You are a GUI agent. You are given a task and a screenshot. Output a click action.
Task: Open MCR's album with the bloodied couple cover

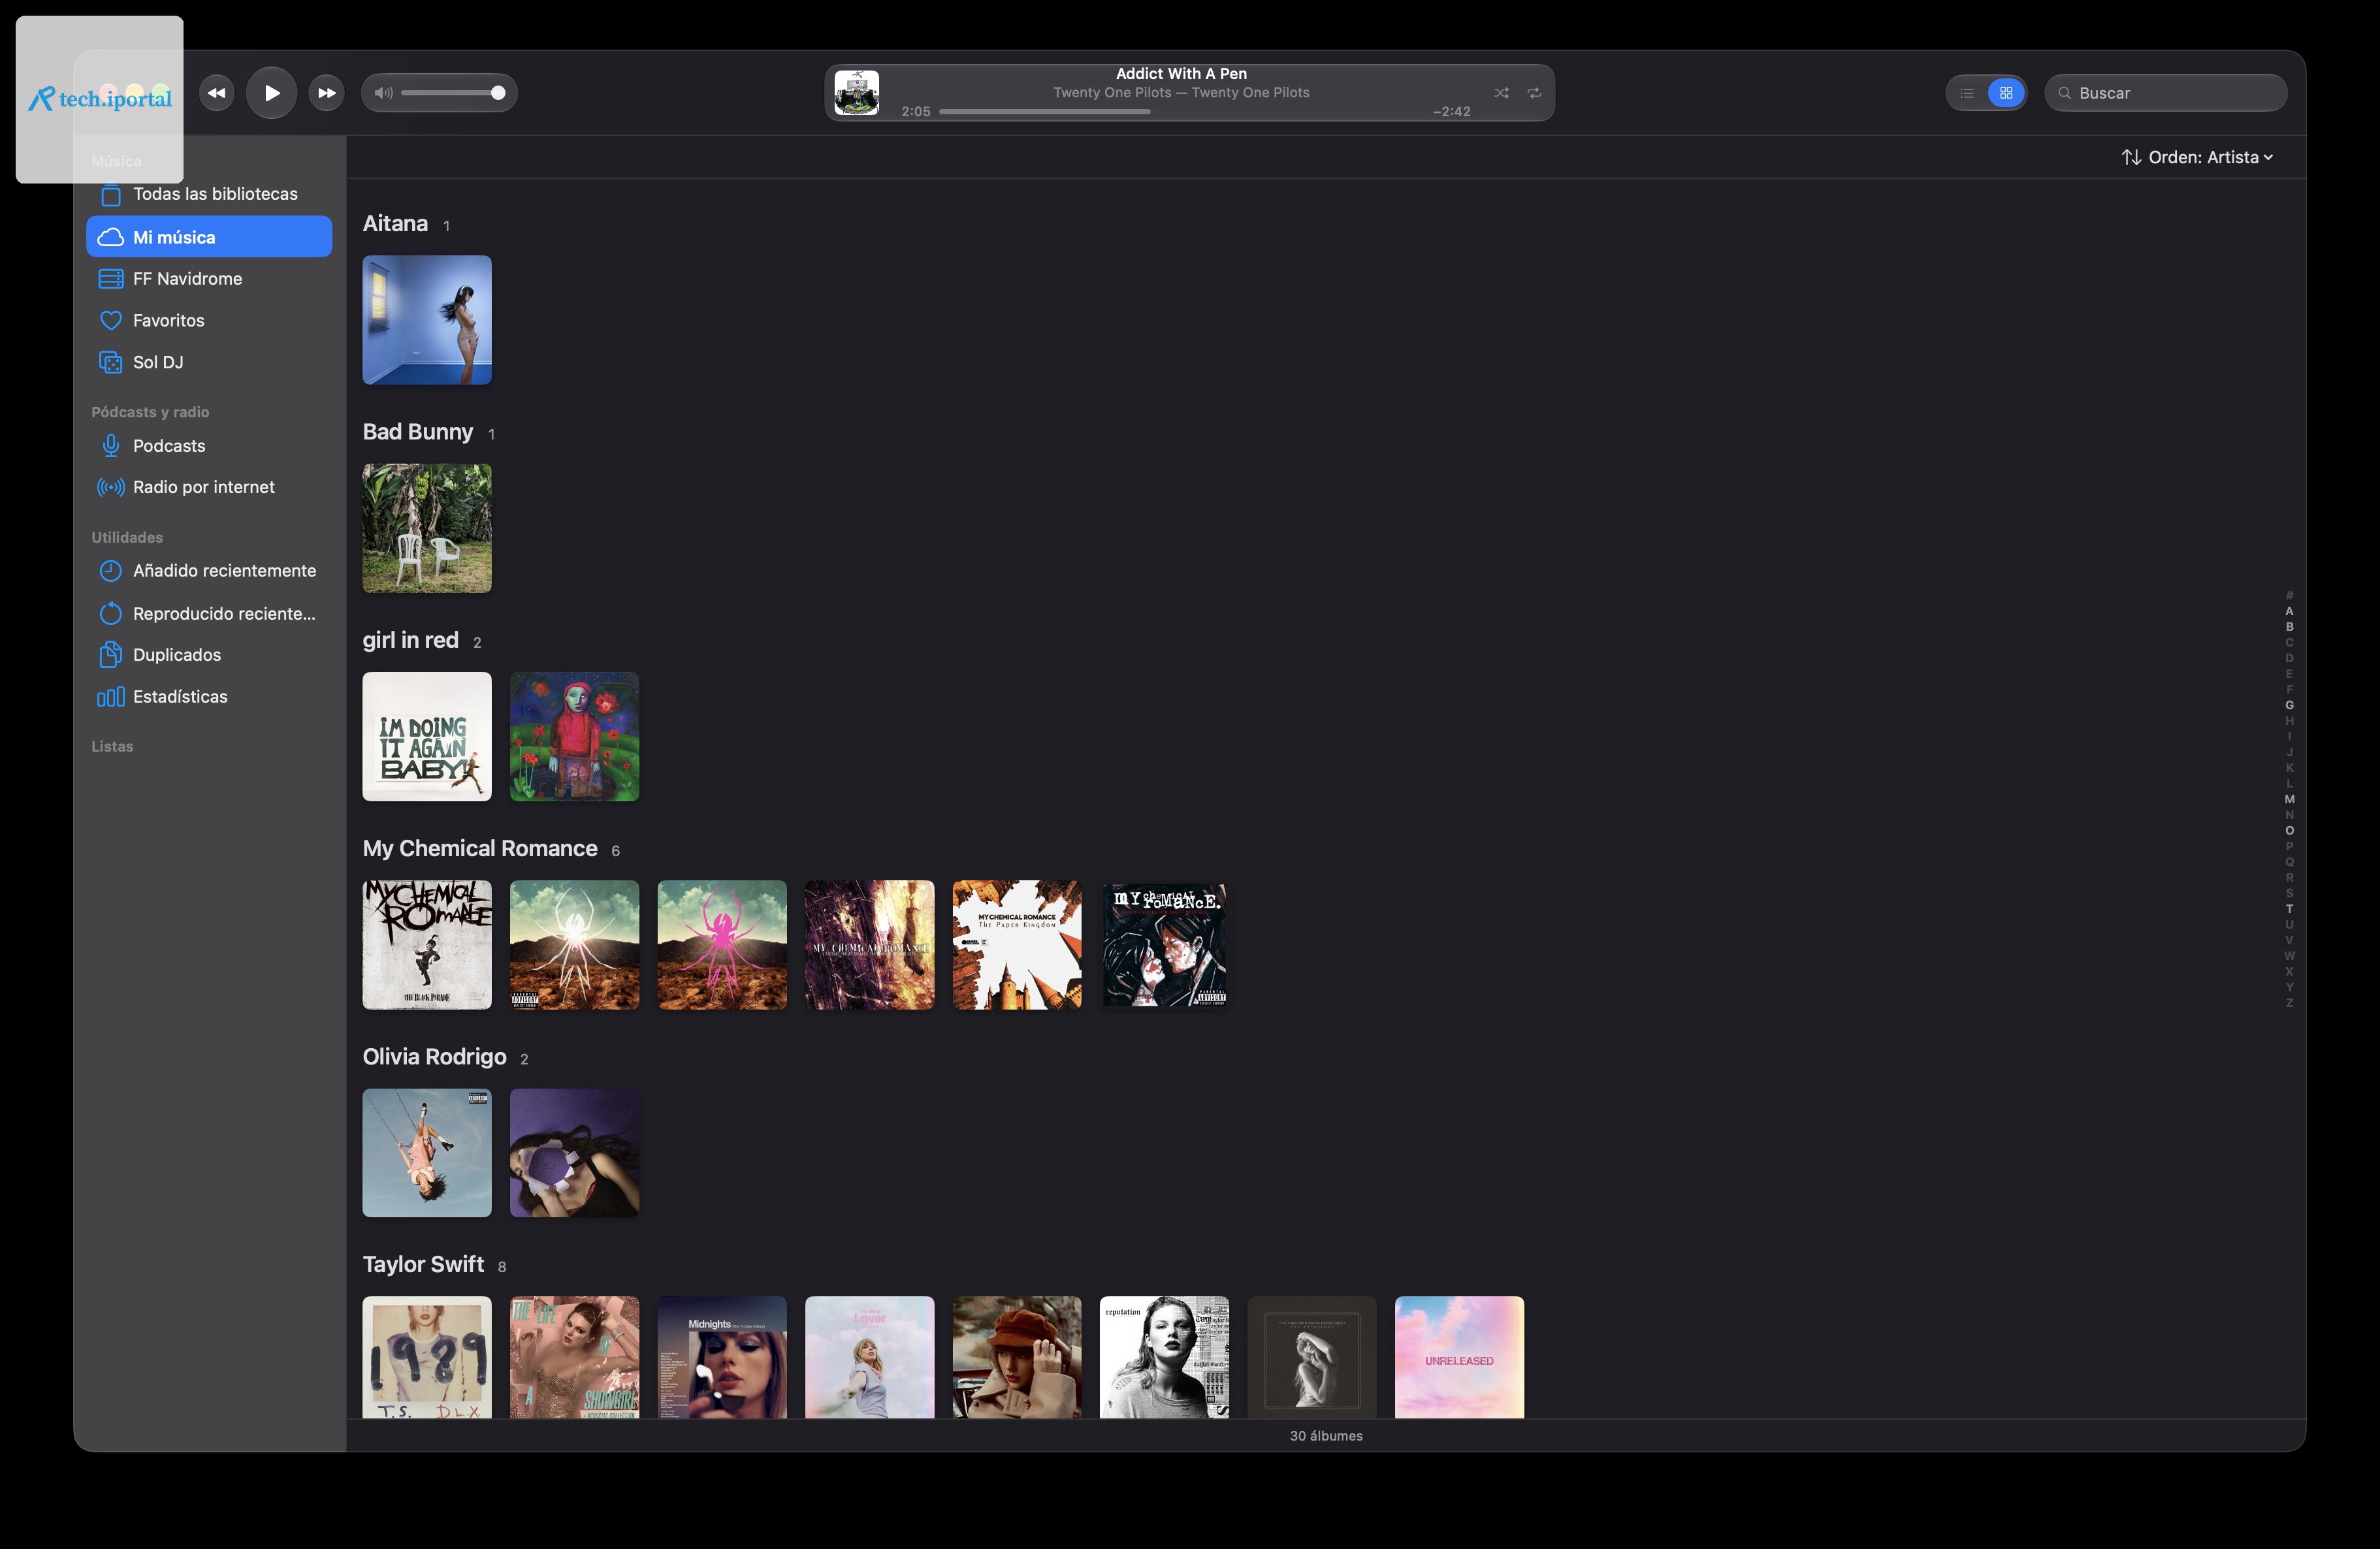(x=1165, y=945)
